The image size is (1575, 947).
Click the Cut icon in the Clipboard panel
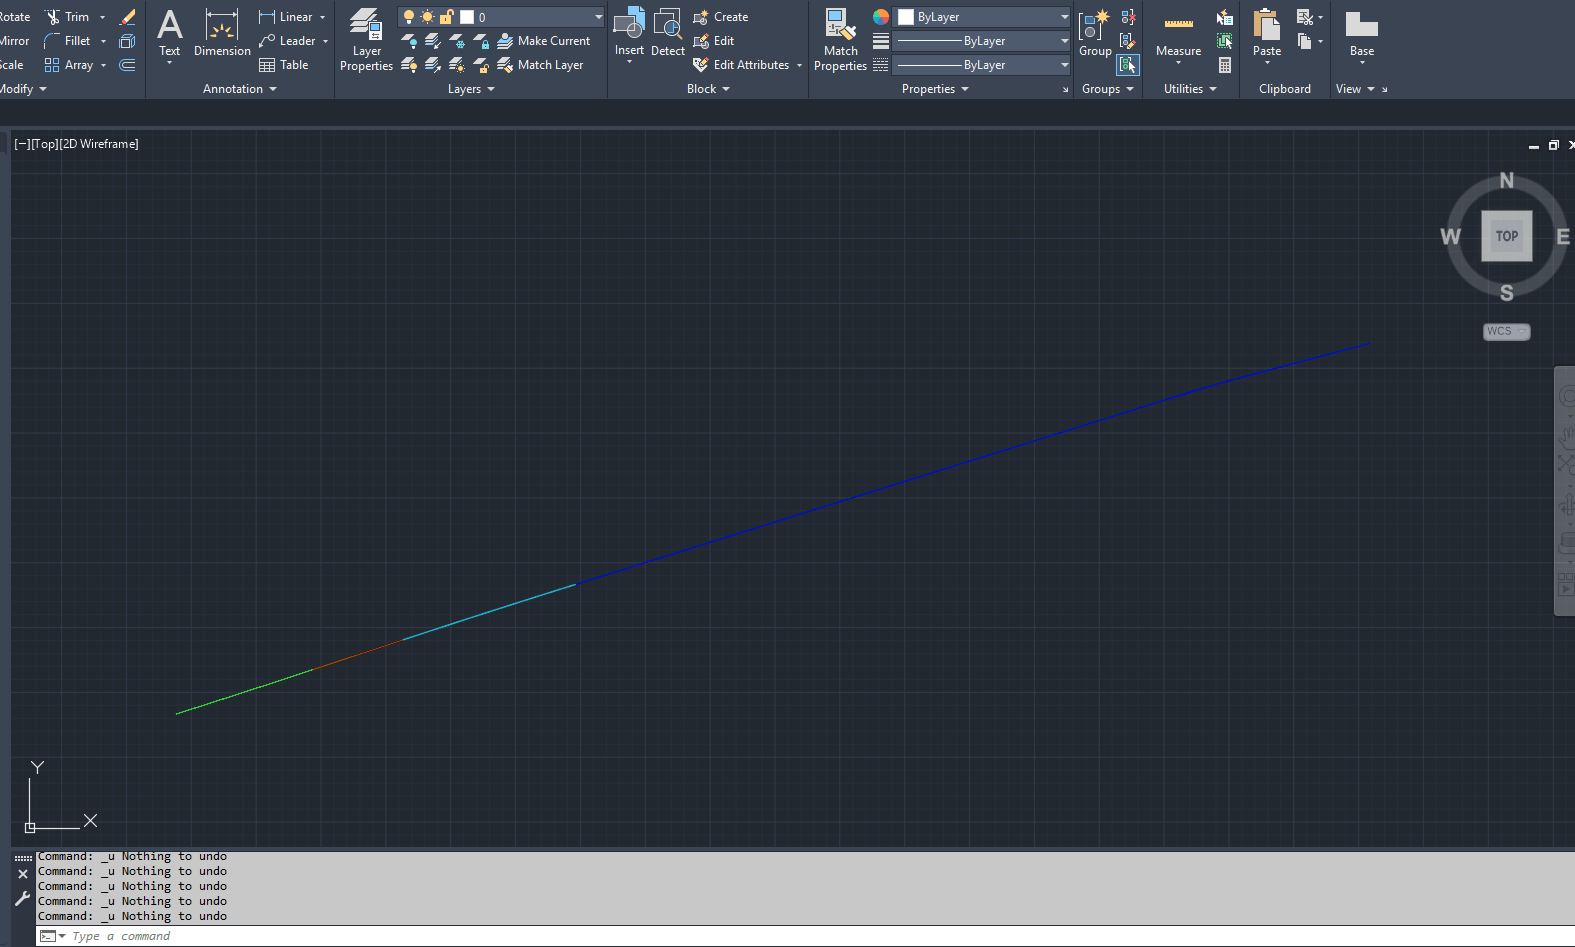pos(1304,17)
